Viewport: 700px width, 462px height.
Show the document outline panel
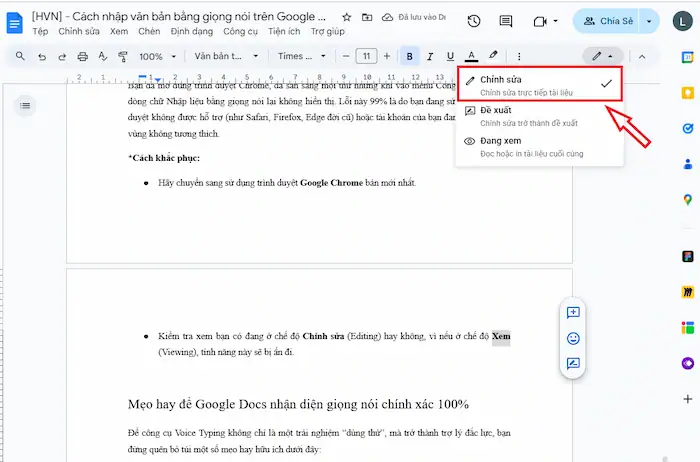[x=26, y=105]
